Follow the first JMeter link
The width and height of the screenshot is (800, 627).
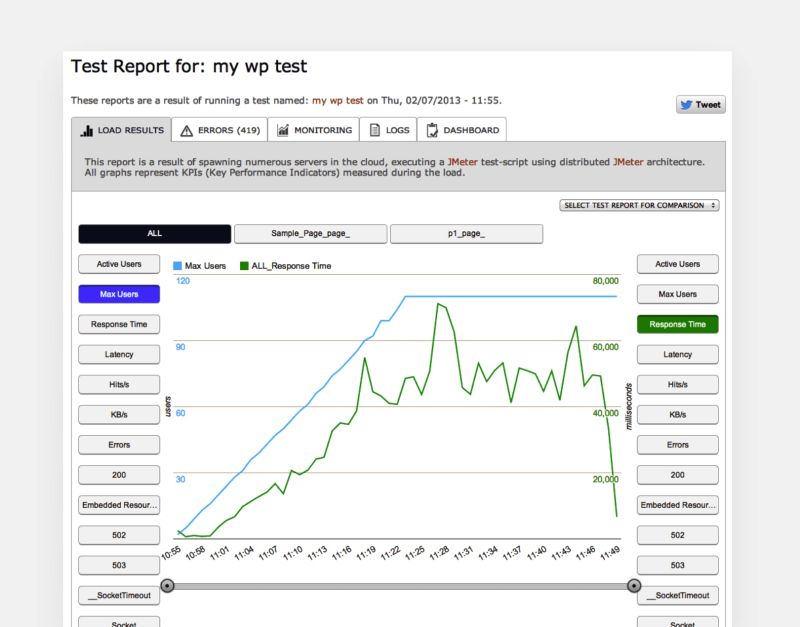pyautogui.click(x=463, y=162)
